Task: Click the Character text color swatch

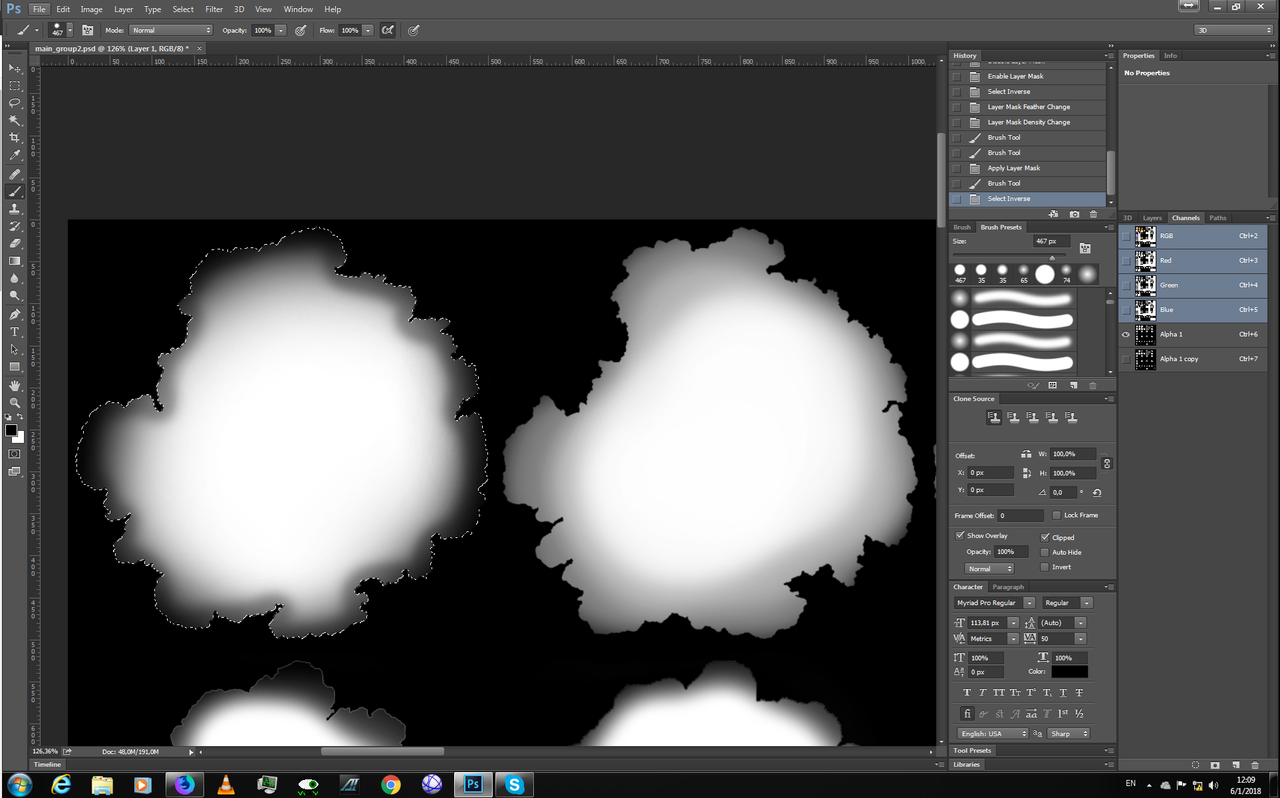Action: click(1069, 672)
